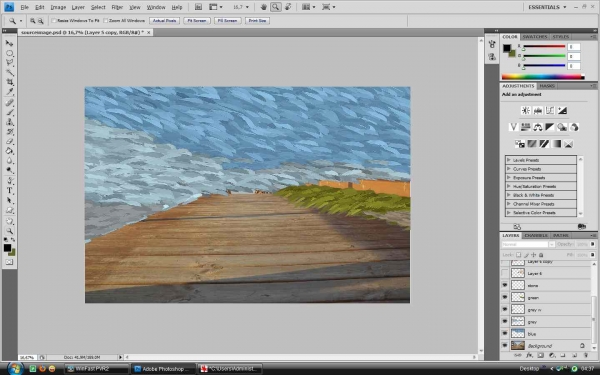This screenshot has width=600, height=375.
Task: Add a Vibrance adjustment
Action: click(x=513, y=127)
